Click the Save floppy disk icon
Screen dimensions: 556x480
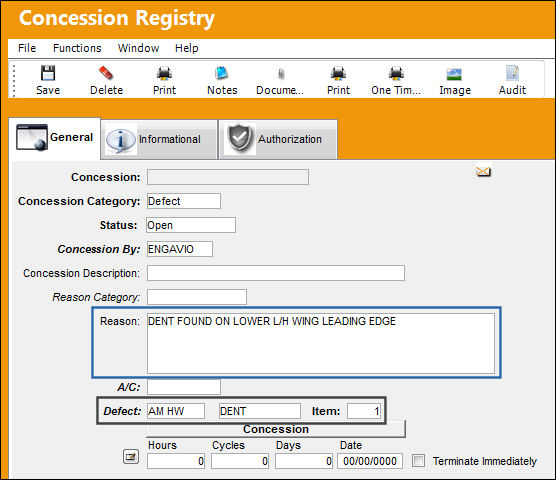click(48, 73)
